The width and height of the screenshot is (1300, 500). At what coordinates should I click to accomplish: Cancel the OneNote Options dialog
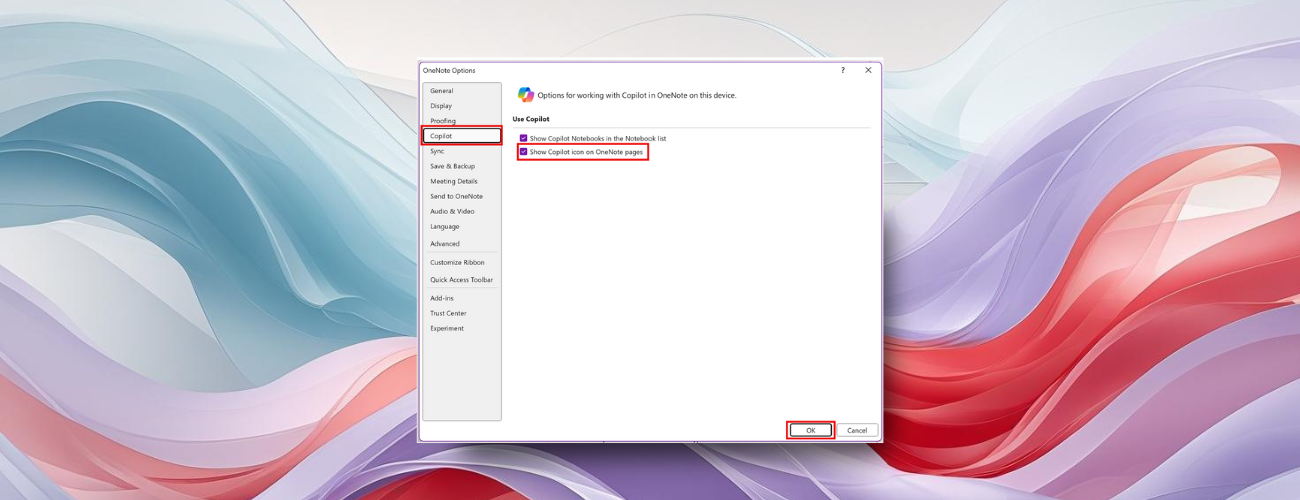(x=857, y=430)
